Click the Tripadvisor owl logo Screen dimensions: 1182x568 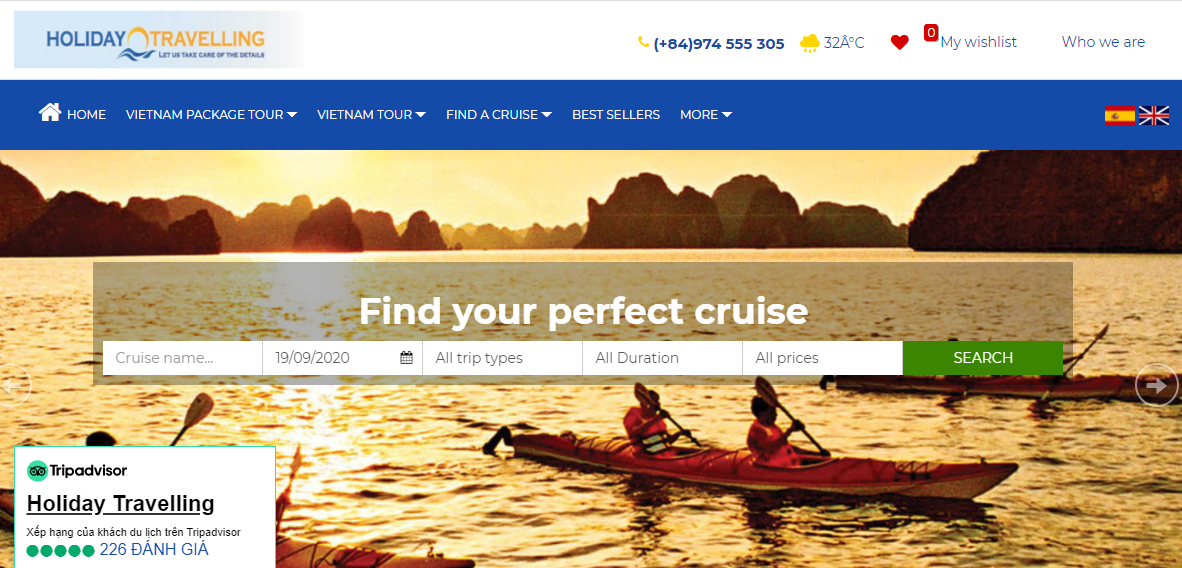(38, 471)
